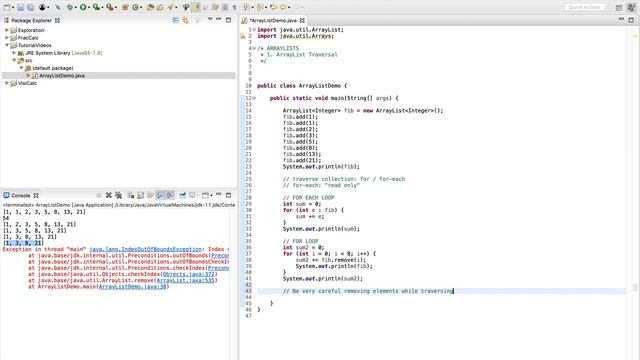Open the ArrayListDemo.java:38 stack trace link

coord(132,287)
